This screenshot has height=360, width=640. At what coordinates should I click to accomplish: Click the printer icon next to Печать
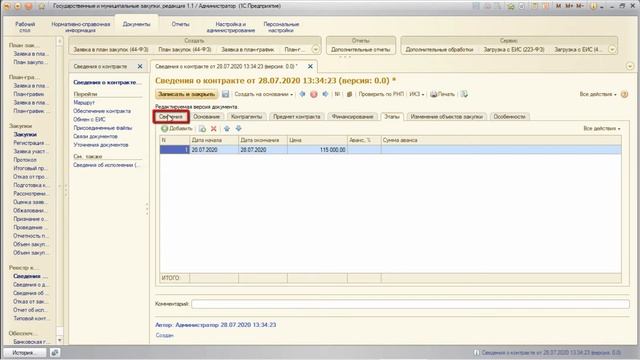(433, 94)
